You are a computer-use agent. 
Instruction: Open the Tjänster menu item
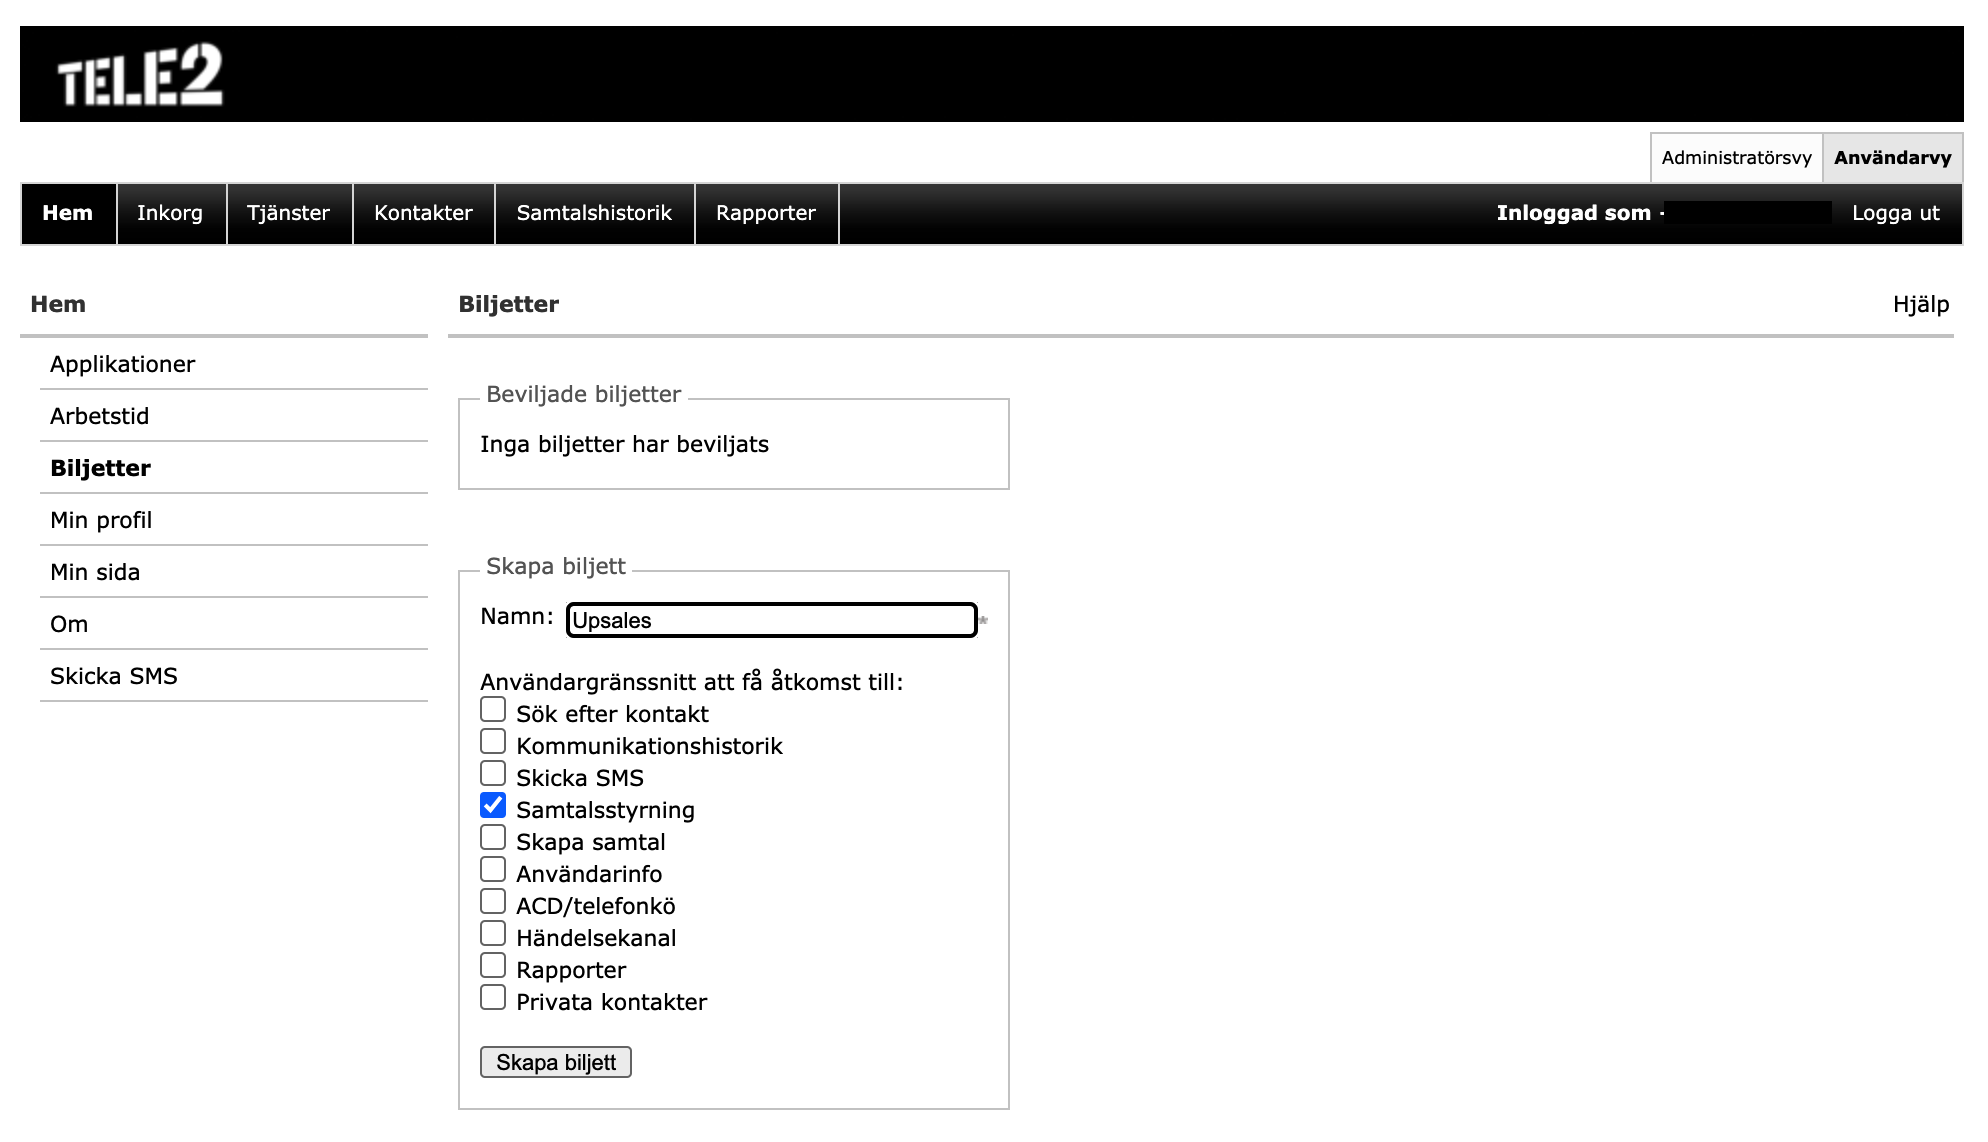point(288,213)
